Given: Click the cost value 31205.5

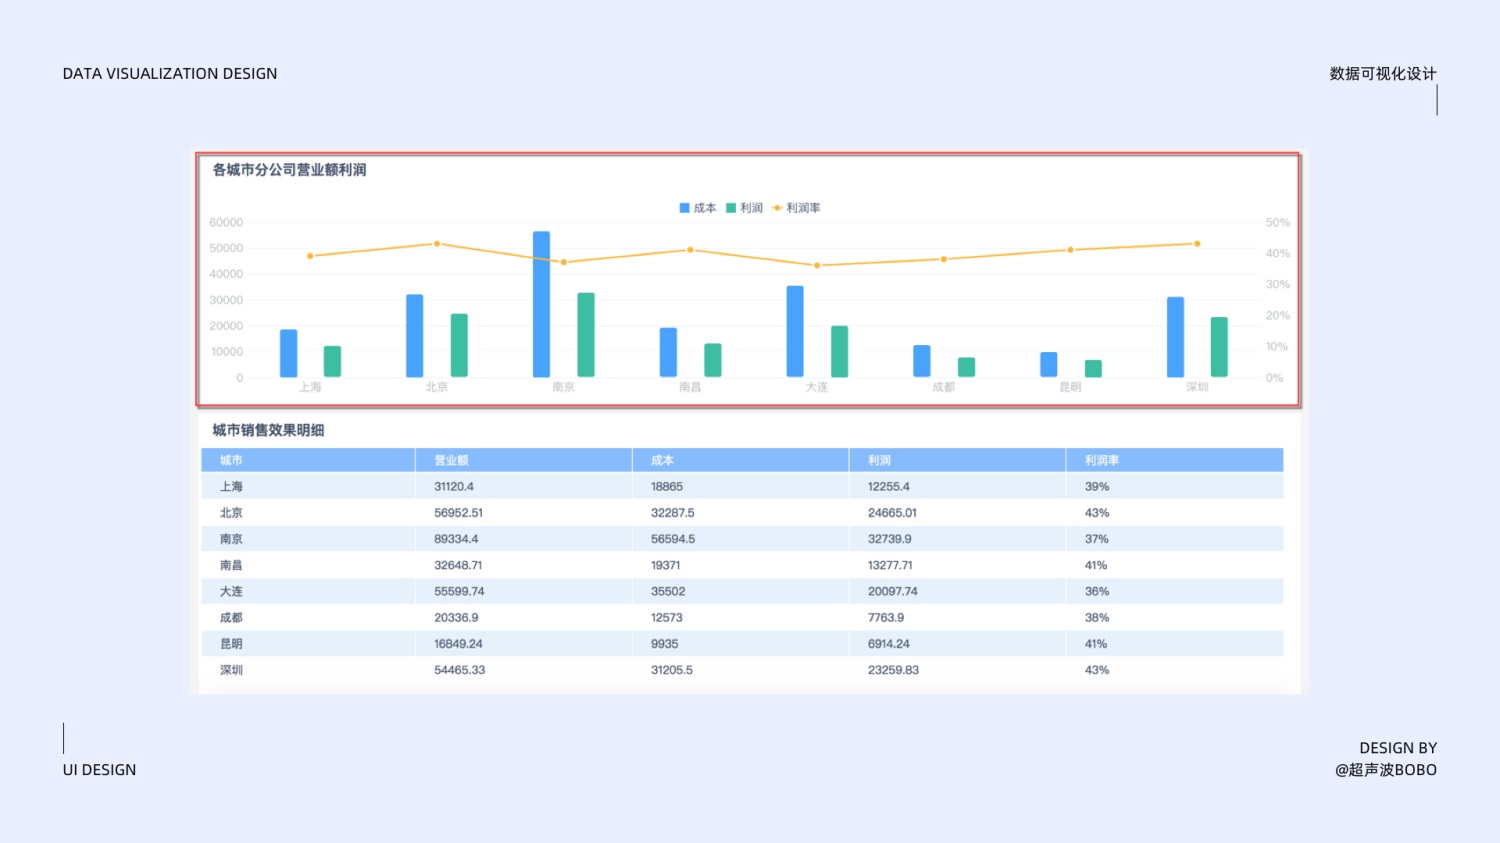Looking at the screenshot, I should (x=672, y=670).
